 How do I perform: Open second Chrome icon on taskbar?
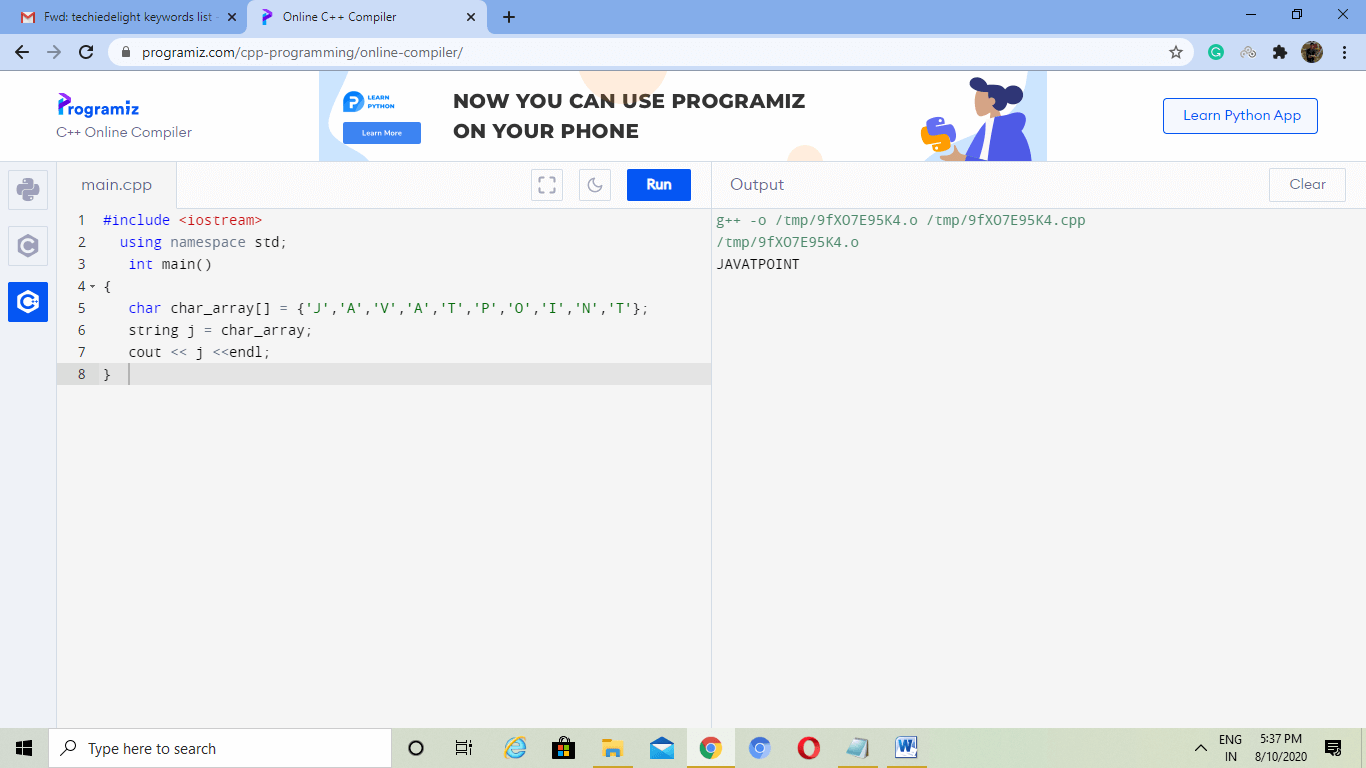point(760,748)
